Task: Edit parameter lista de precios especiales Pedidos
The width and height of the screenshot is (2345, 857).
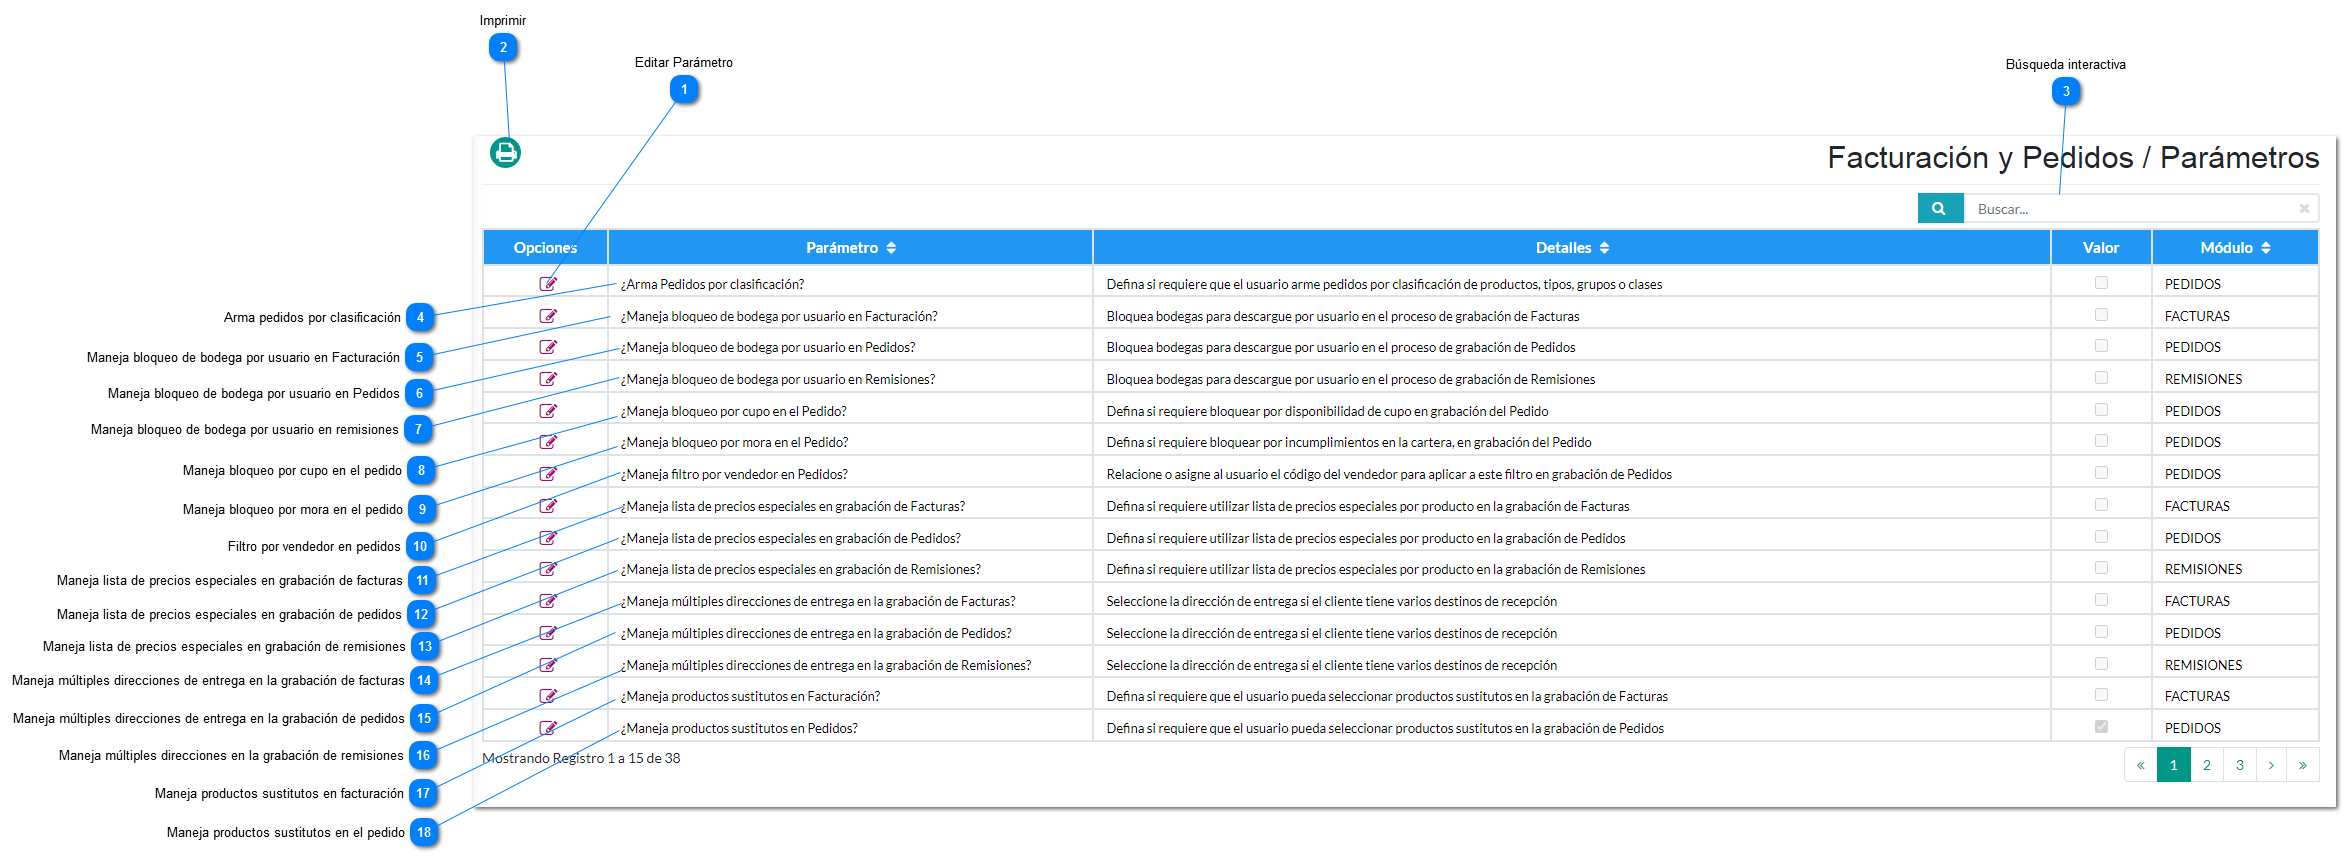Action: point(548,538)
